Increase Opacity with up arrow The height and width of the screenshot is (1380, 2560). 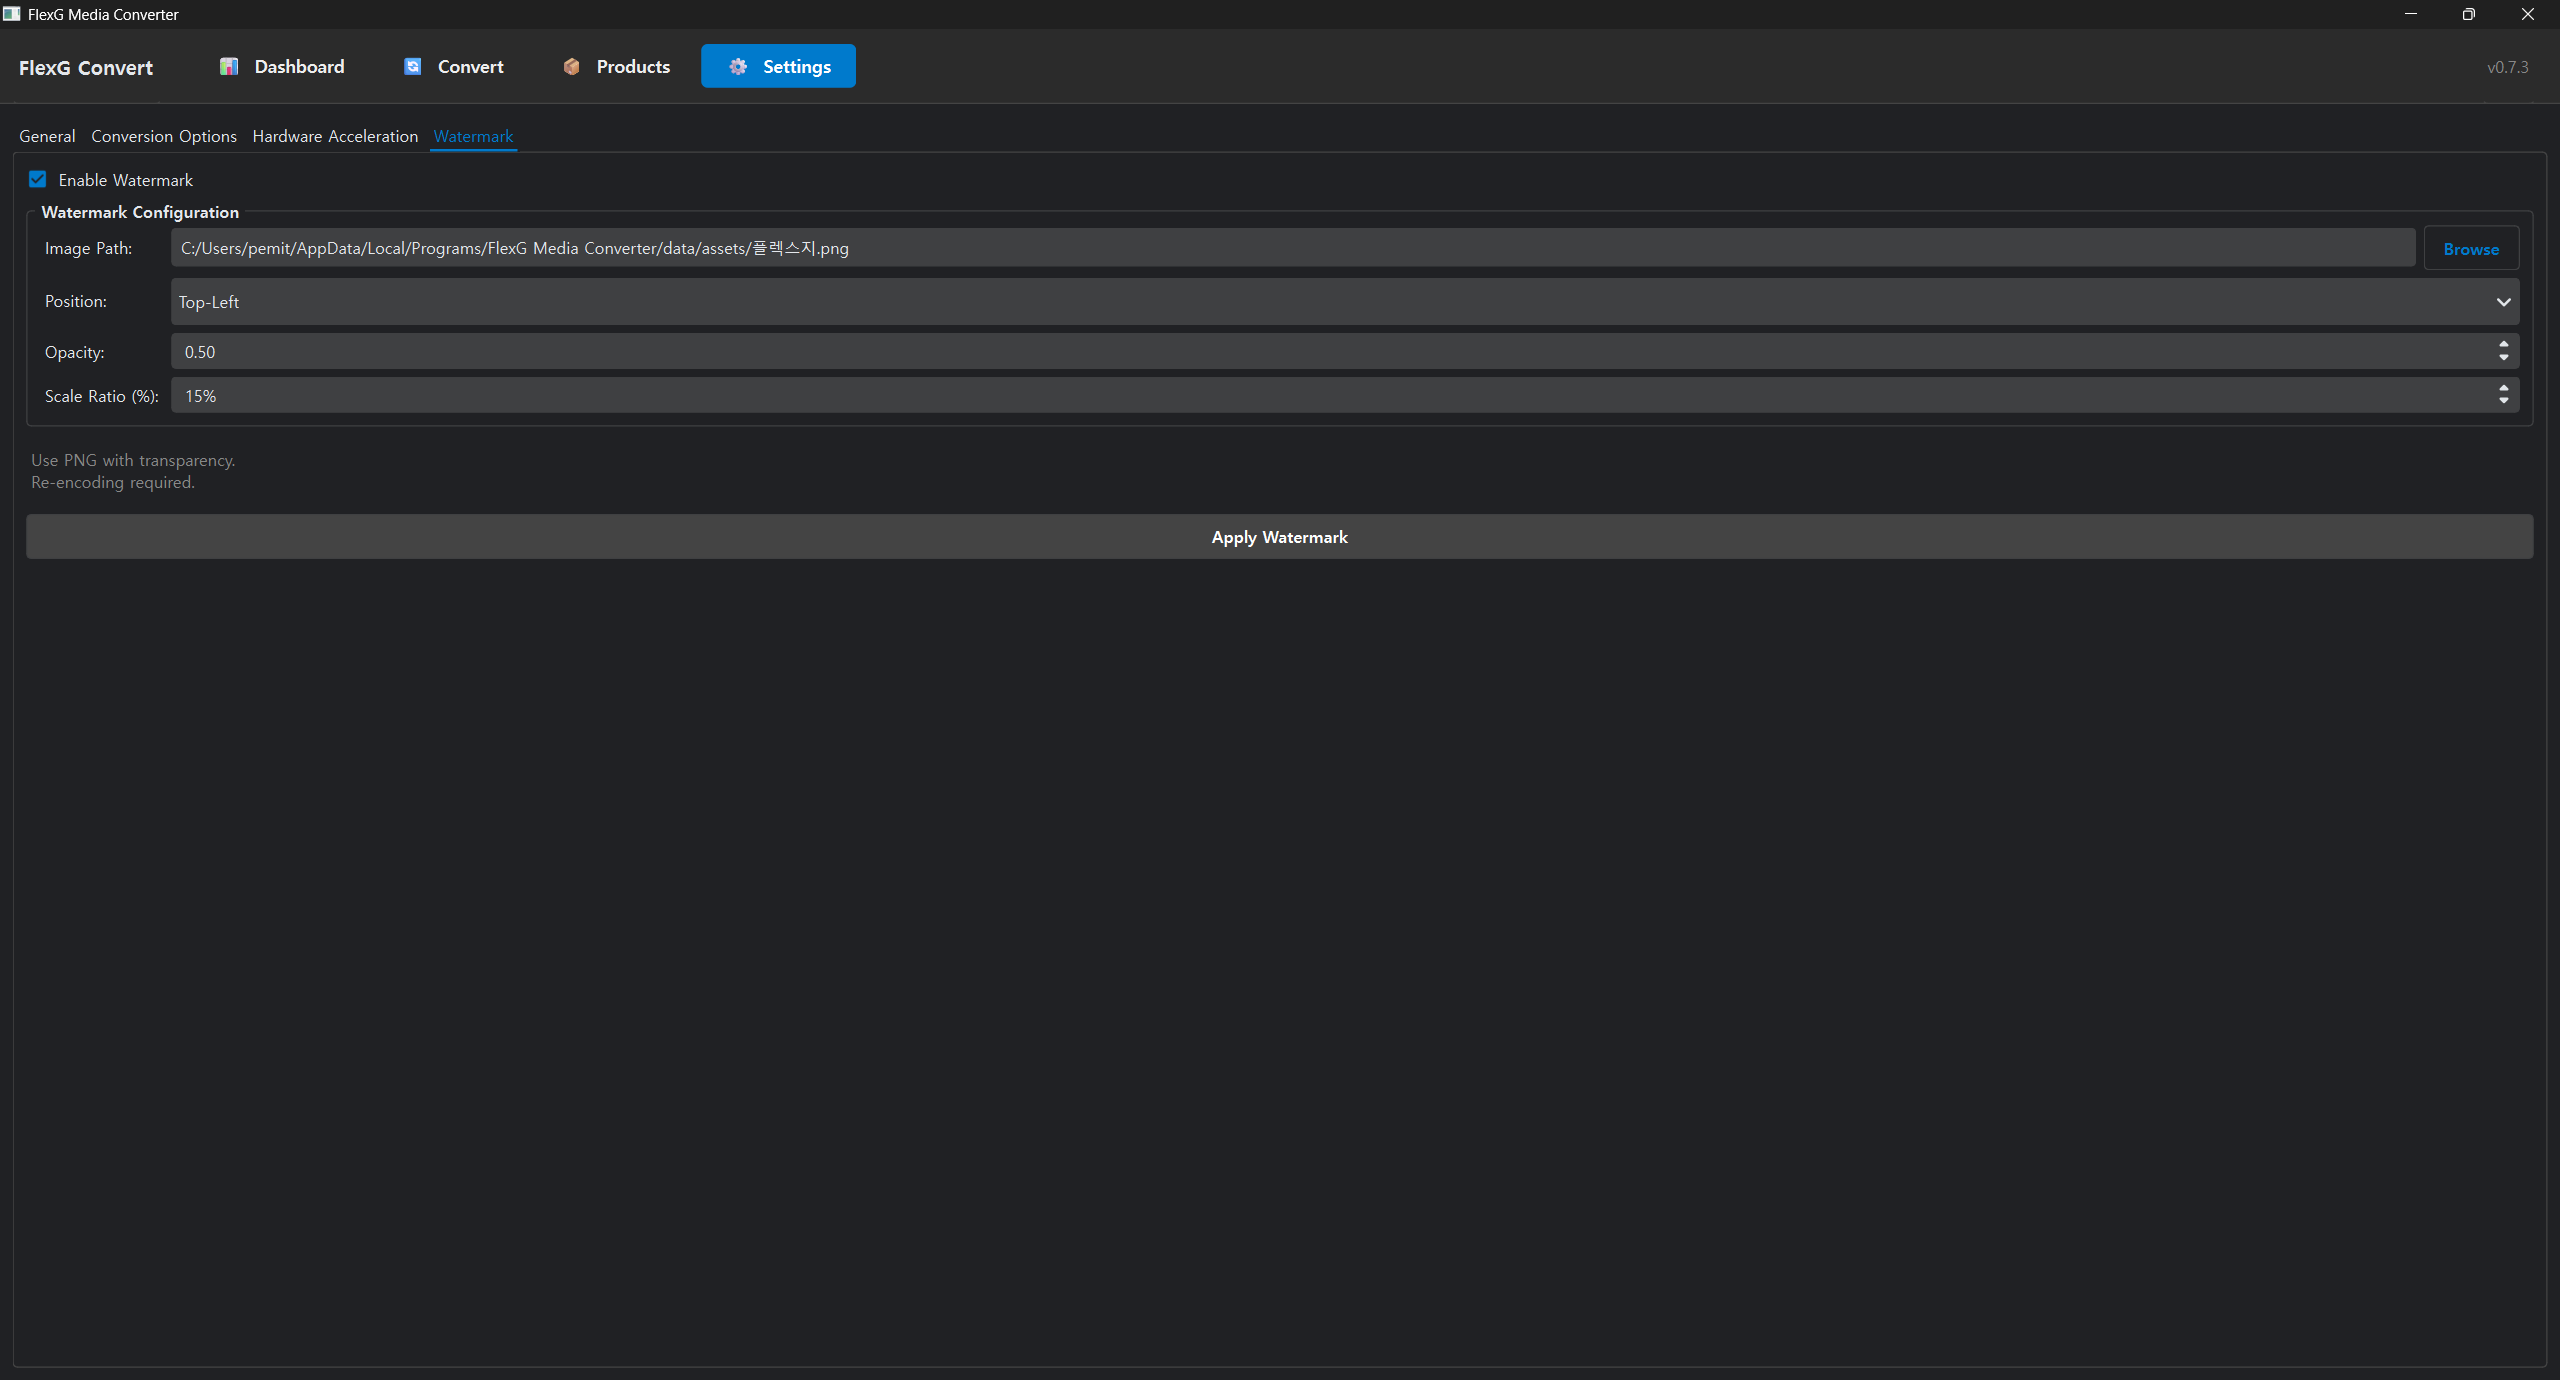(x=2503, y=344)
